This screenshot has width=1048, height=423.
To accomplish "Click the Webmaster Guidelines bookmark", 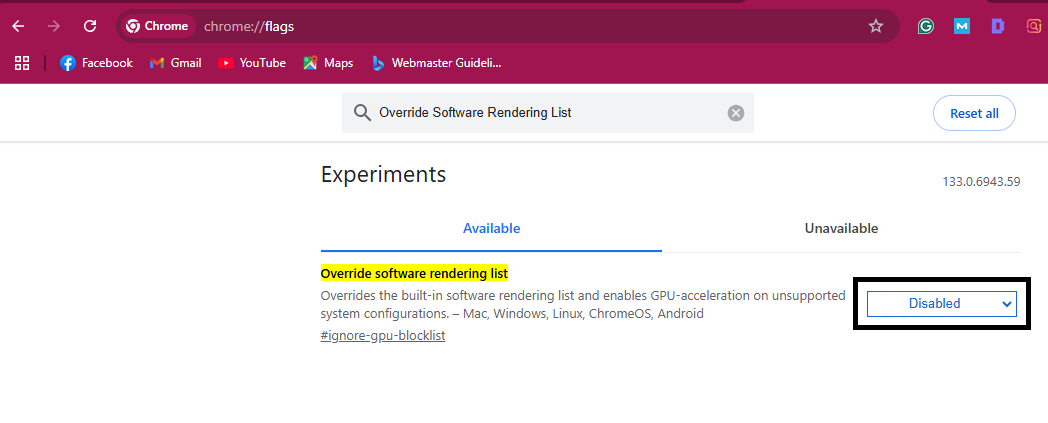I will (436, 63).
